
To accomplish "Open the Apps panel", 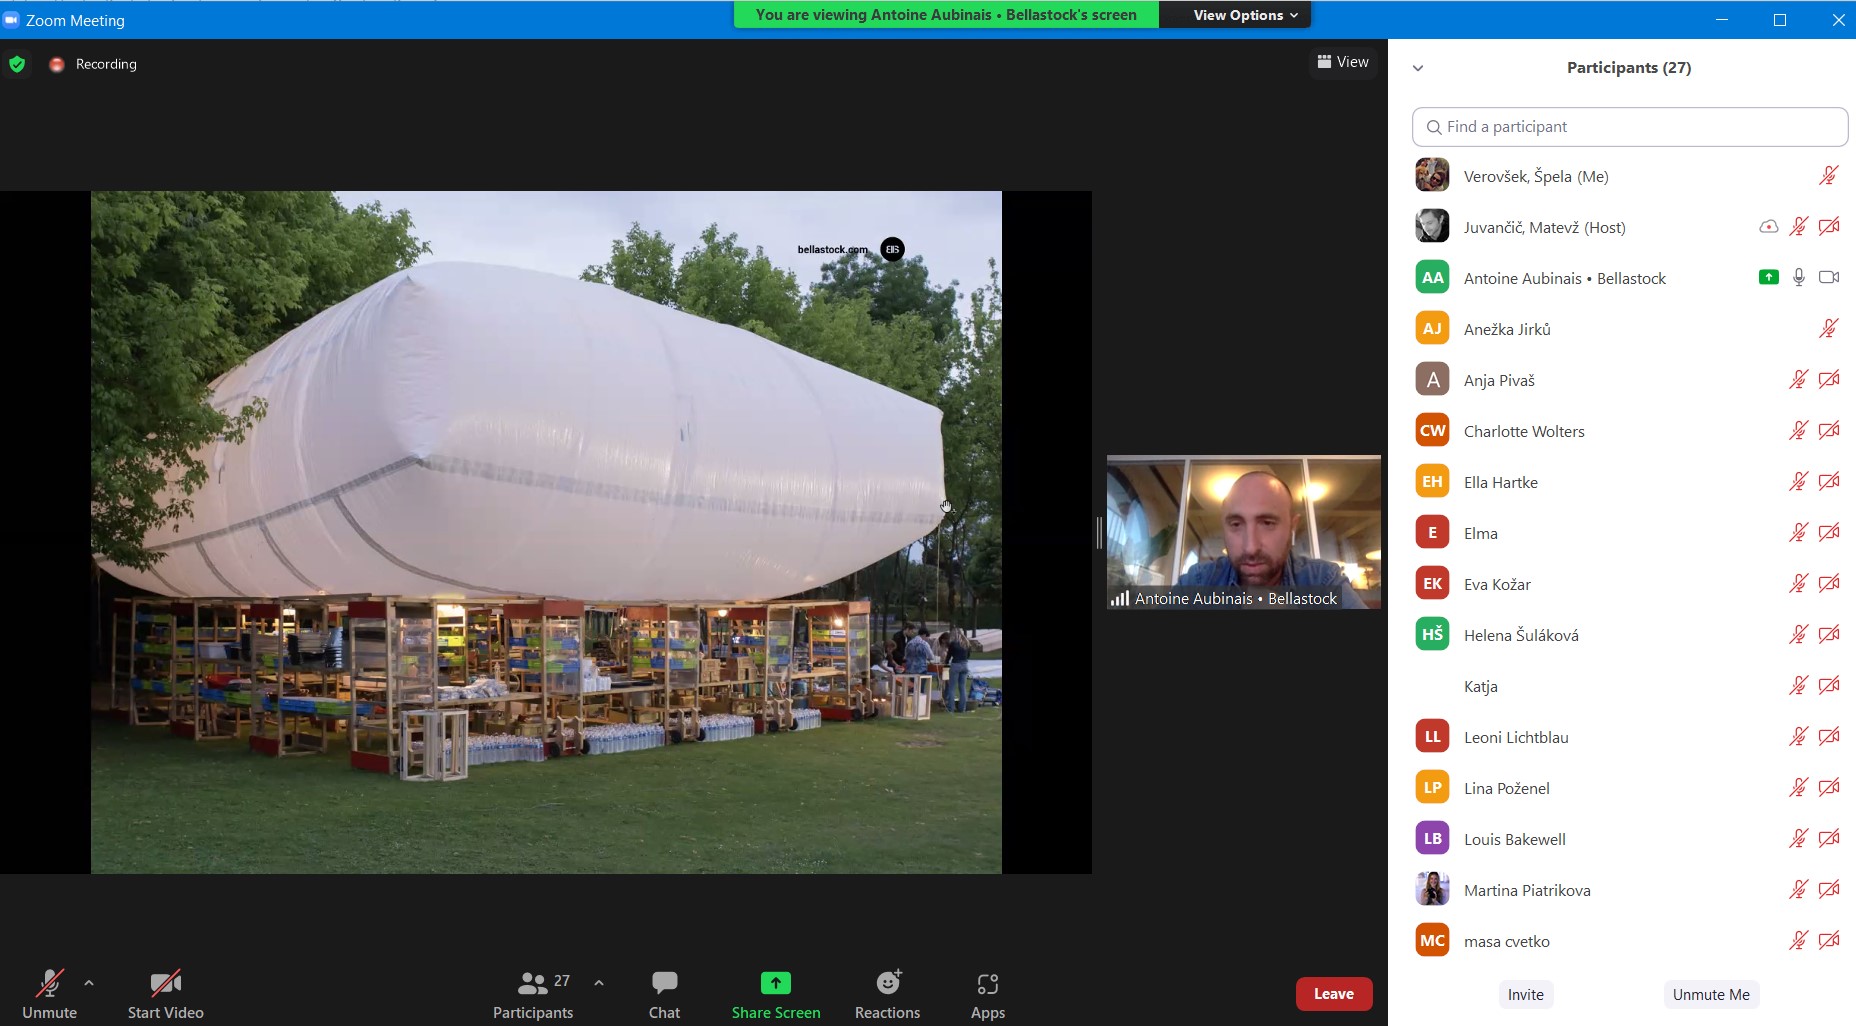I will 988,994.
